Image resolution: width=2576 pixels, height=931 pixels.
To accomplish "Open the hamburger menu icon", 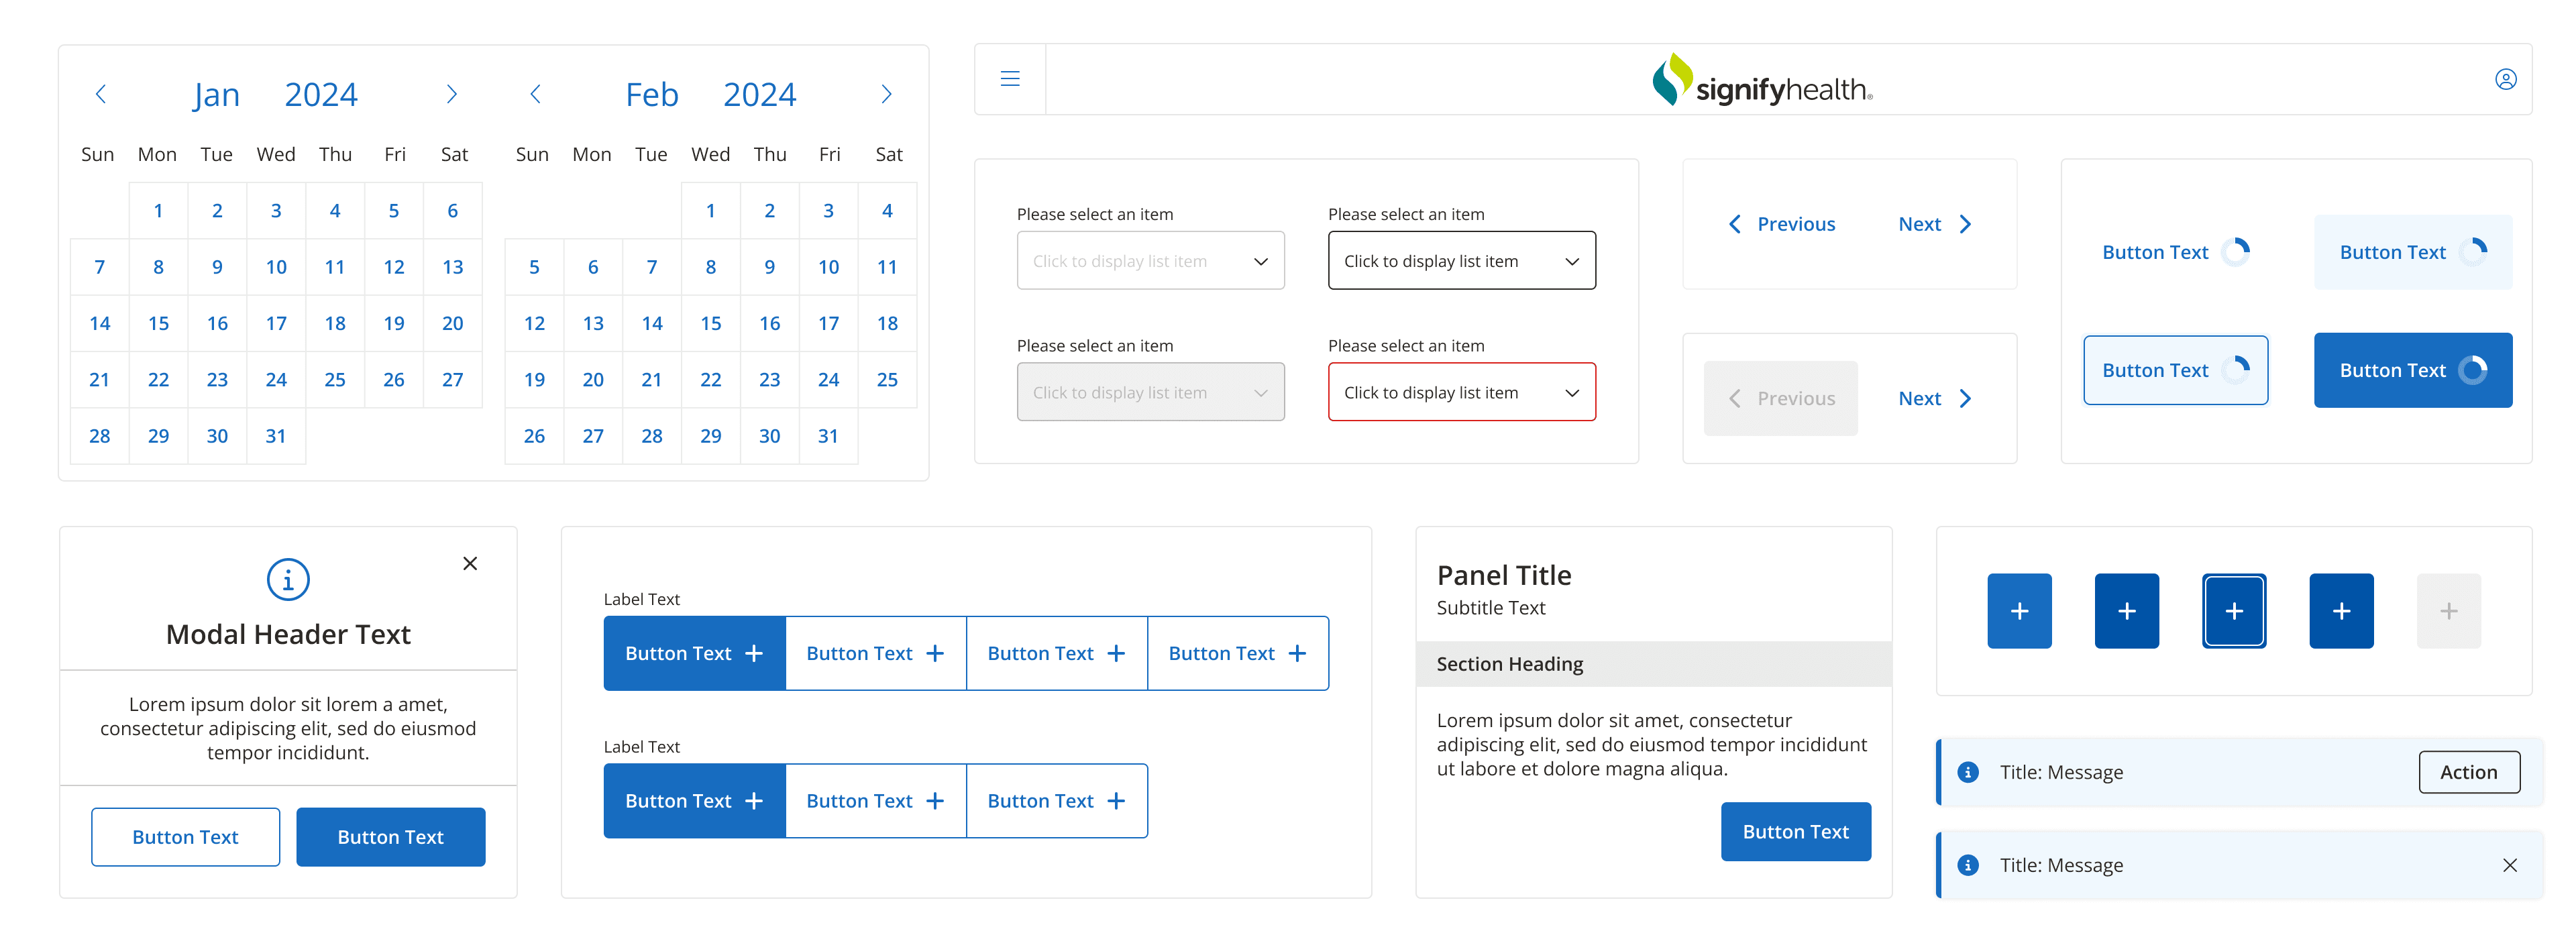I will pyautogui.click(x=1010, y=79).
